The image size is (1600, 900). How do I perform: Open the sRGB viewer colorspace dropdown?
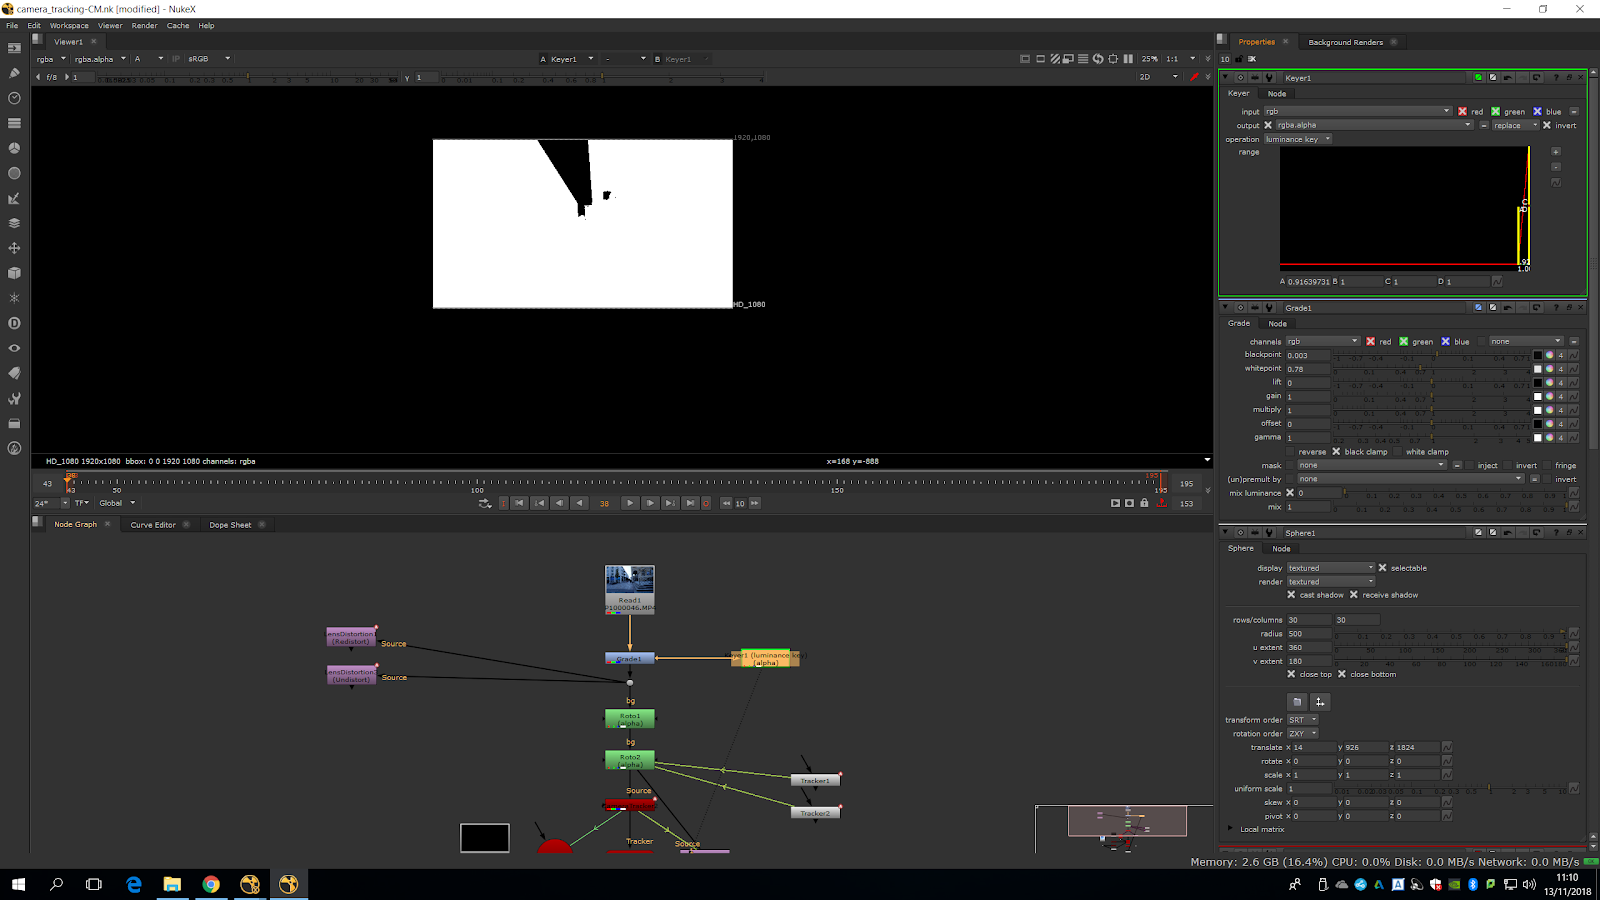click(x=208, y=59)
